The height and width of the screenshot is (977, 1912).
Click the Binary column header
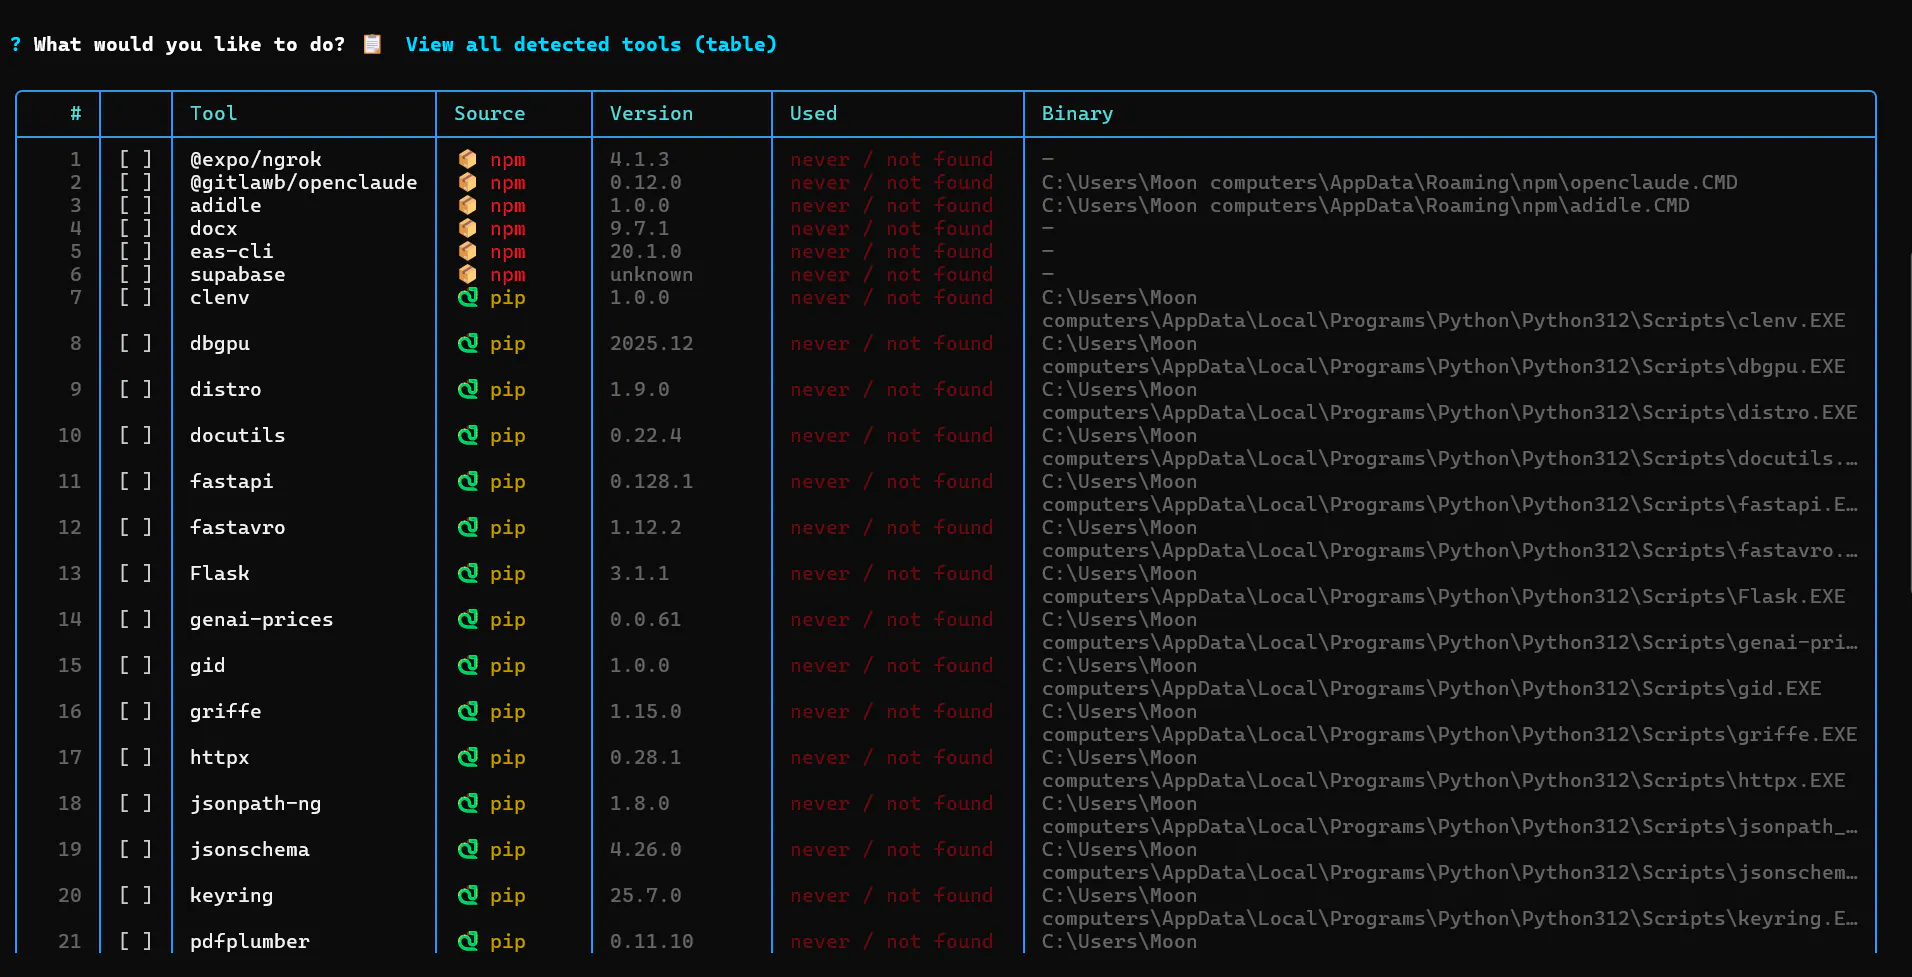tap(1077, 113)
